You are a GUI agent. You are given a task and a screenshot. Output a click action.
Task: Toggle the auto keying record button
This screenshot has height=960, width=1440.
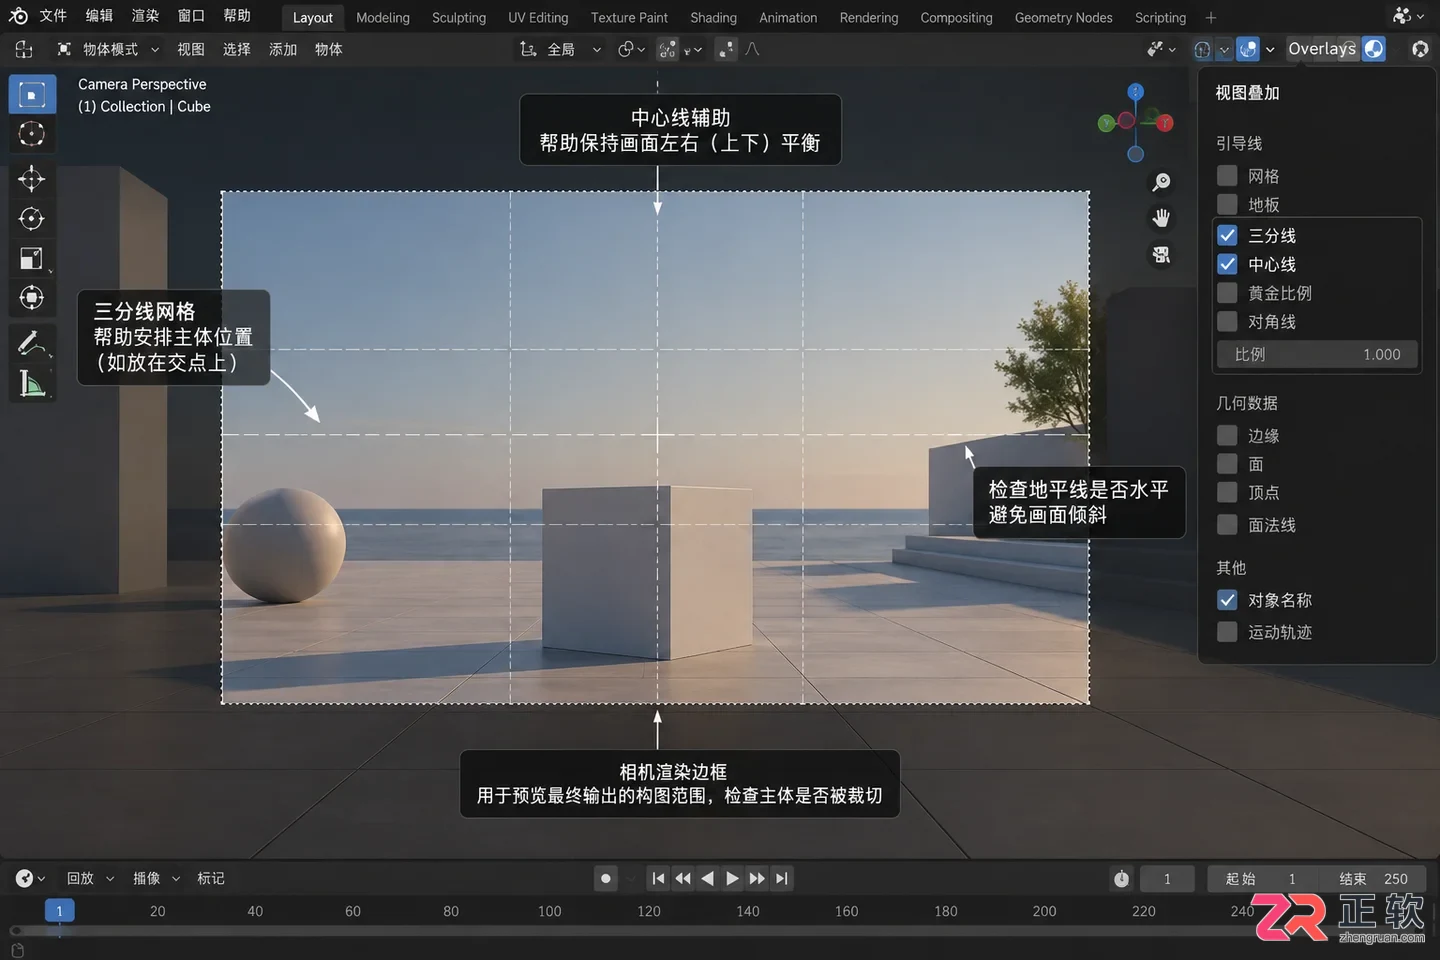[606, 878]
